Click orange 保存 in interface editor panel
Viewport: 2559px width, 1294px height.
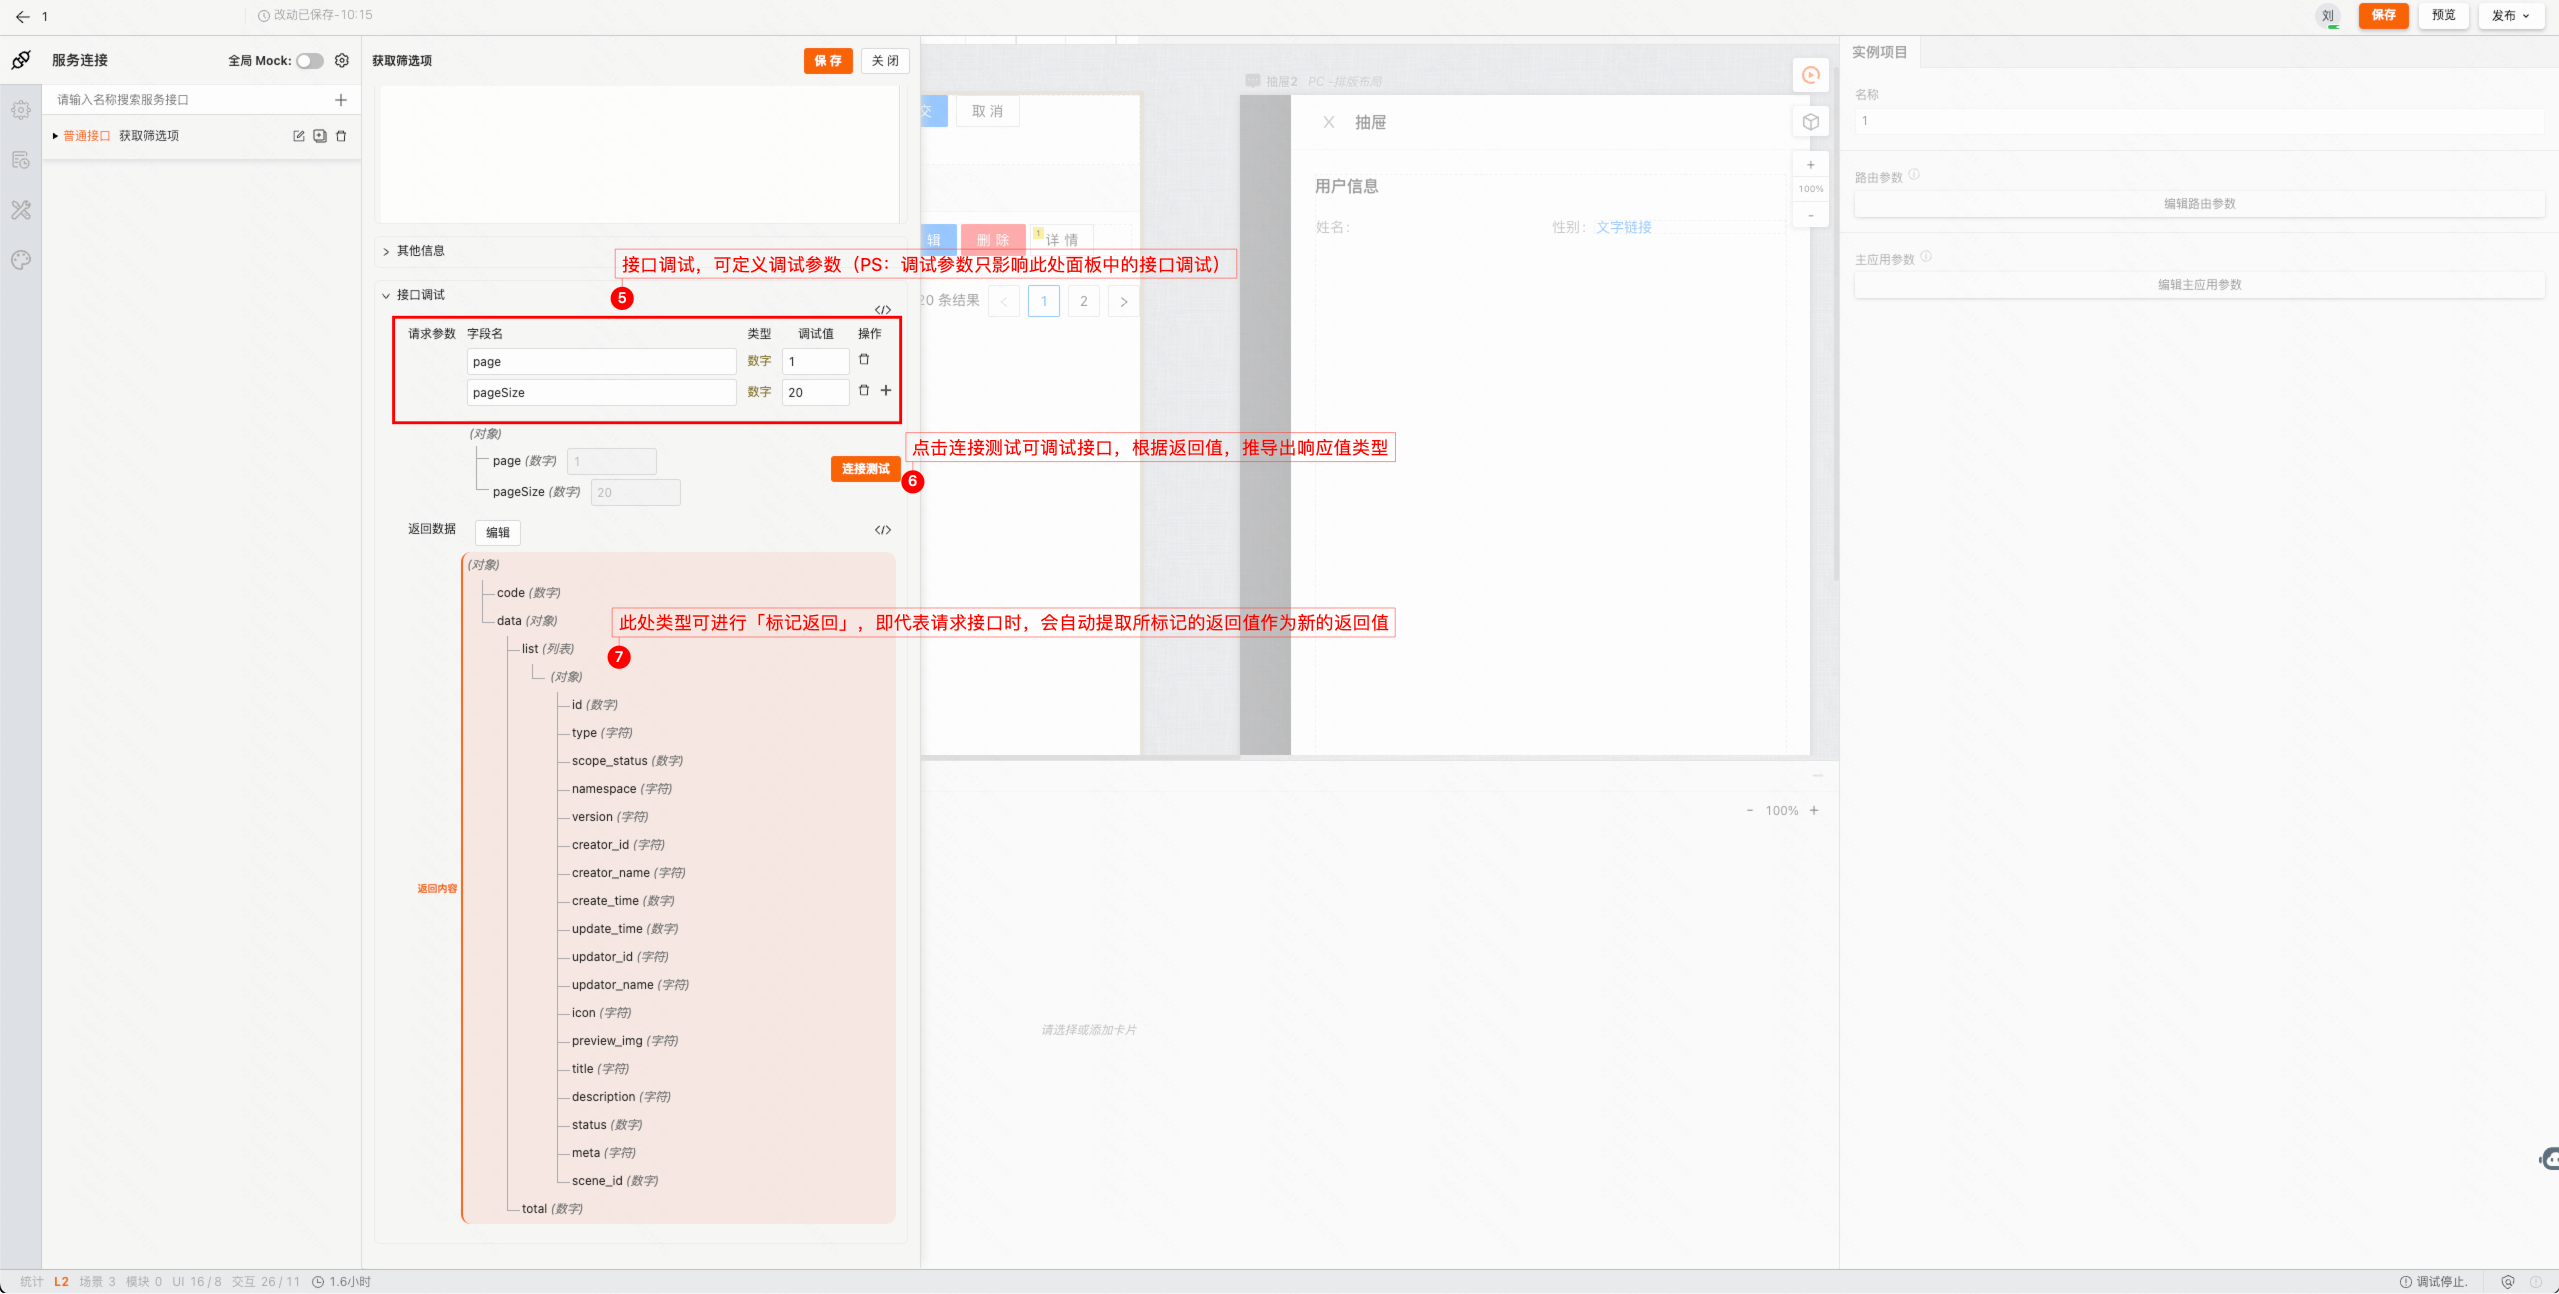[x=828, y=61]
